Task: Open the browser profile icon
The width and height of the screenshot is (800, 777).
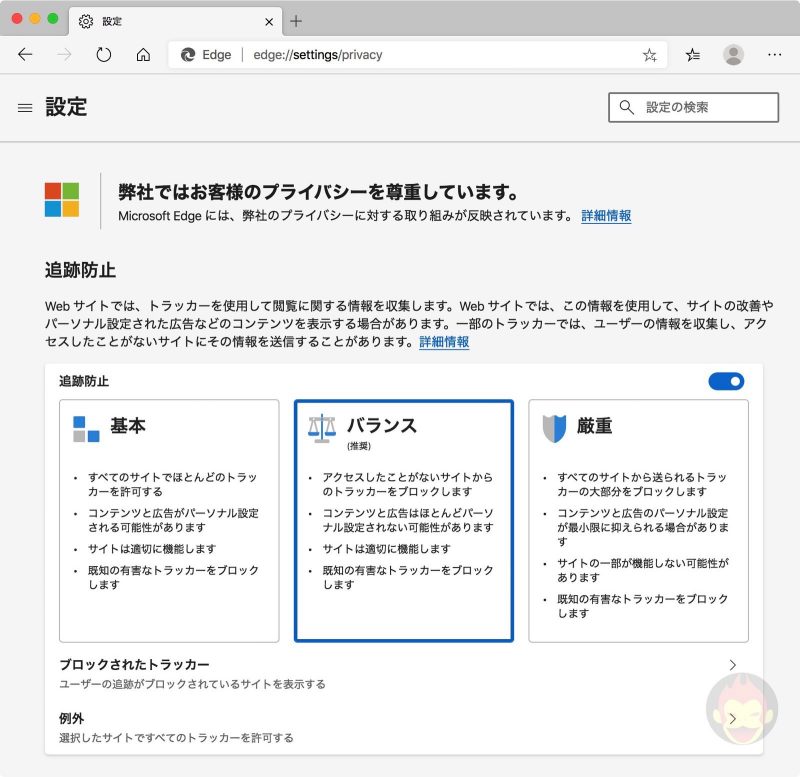Action: (734, 55)
